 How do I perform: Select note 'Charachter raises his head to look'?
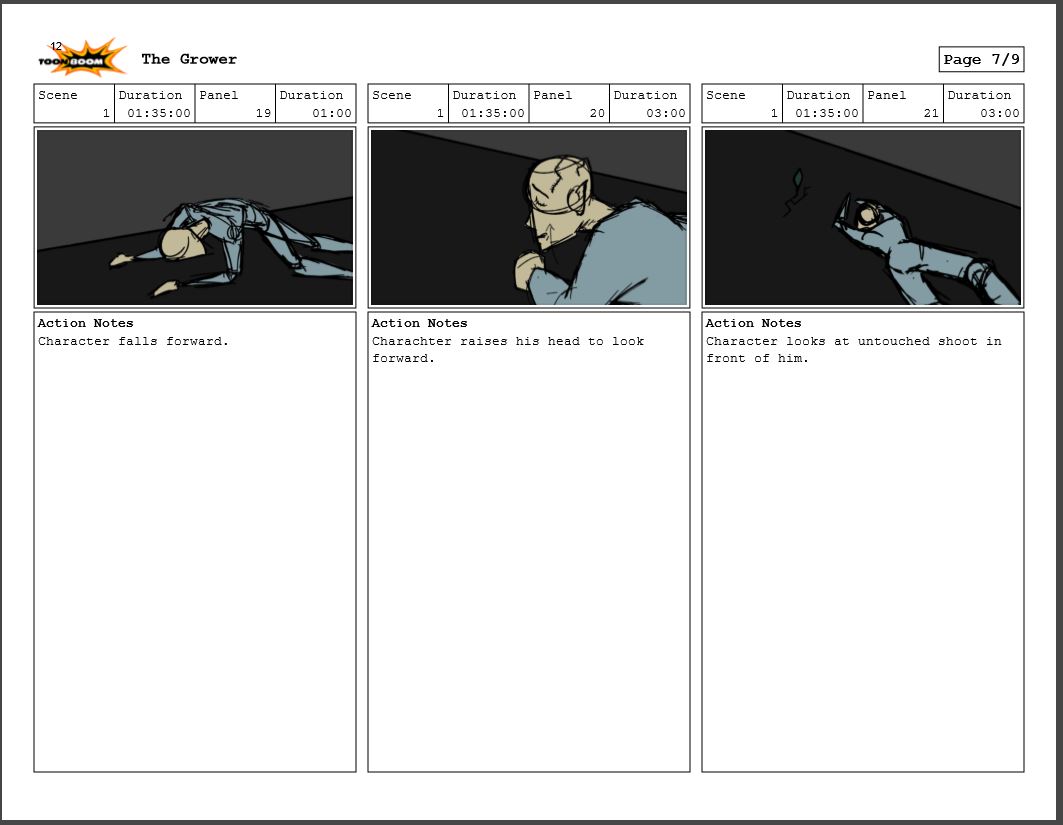click(508, 342)
